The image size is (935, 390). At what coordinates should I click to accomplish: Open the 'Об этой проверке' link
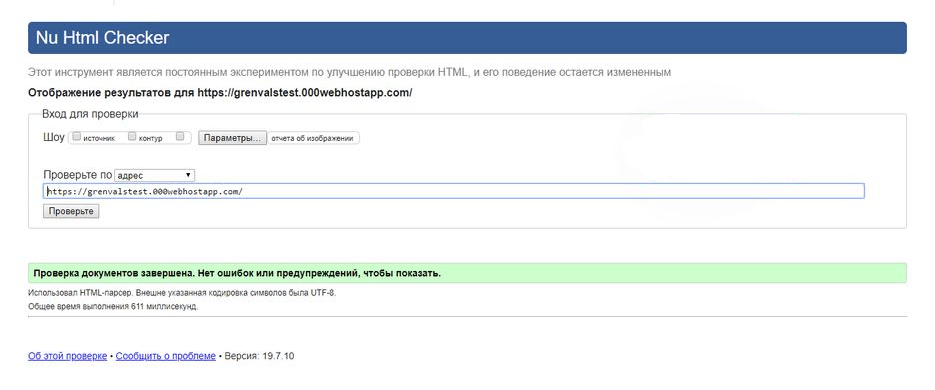(x=67, y=356)
